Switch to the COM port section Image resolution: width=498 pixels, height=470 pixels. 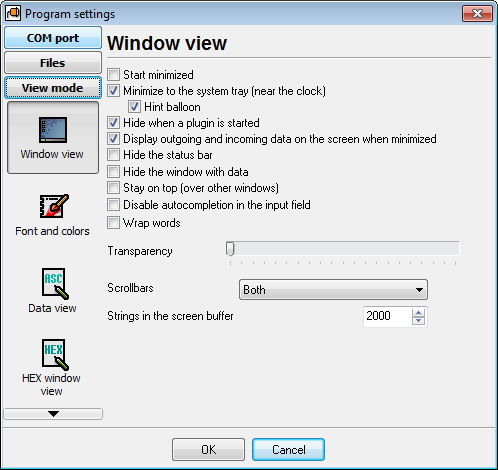53,38
